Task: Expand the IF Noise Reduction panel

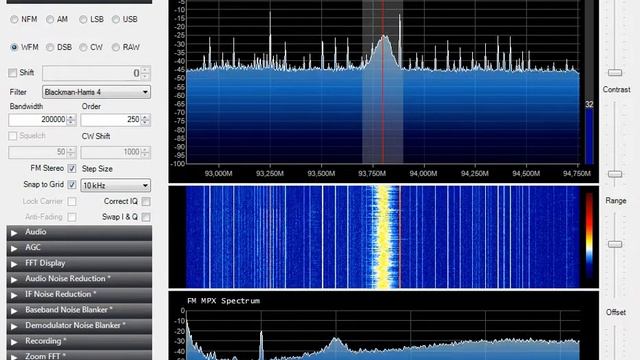Action: click(x=79, y=294)
